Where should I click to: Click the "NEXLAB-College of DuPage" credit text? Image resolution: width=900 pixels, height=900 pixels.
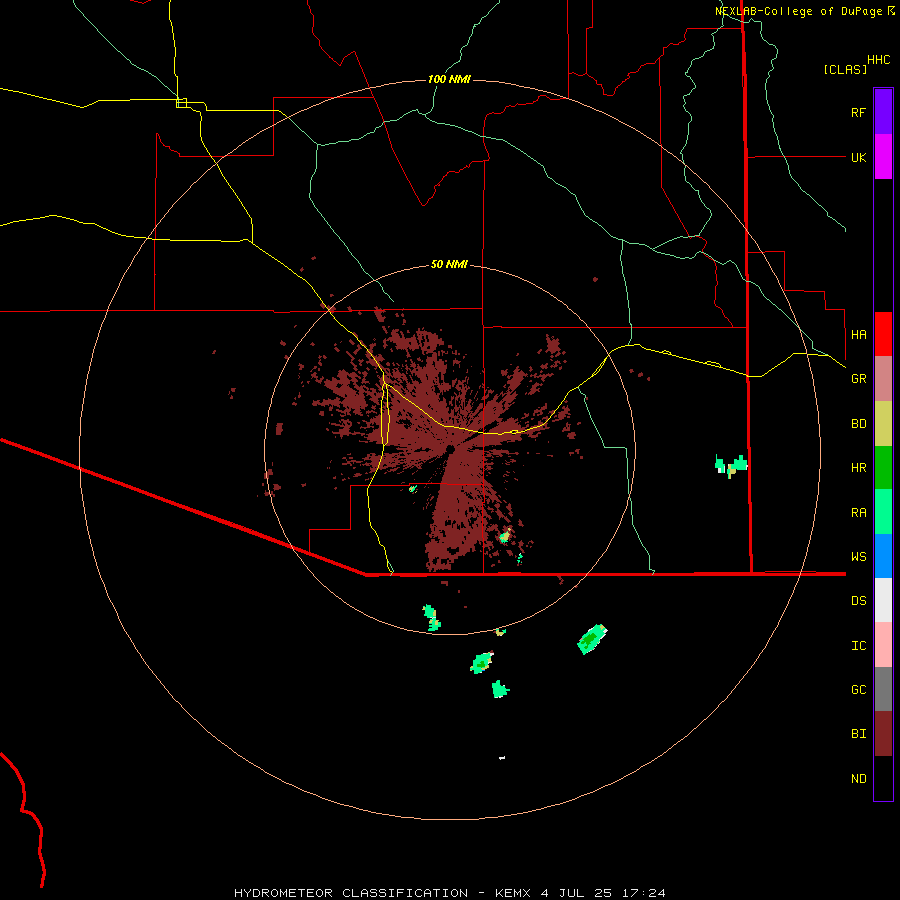pyautogui.click(x=800, y=11)
